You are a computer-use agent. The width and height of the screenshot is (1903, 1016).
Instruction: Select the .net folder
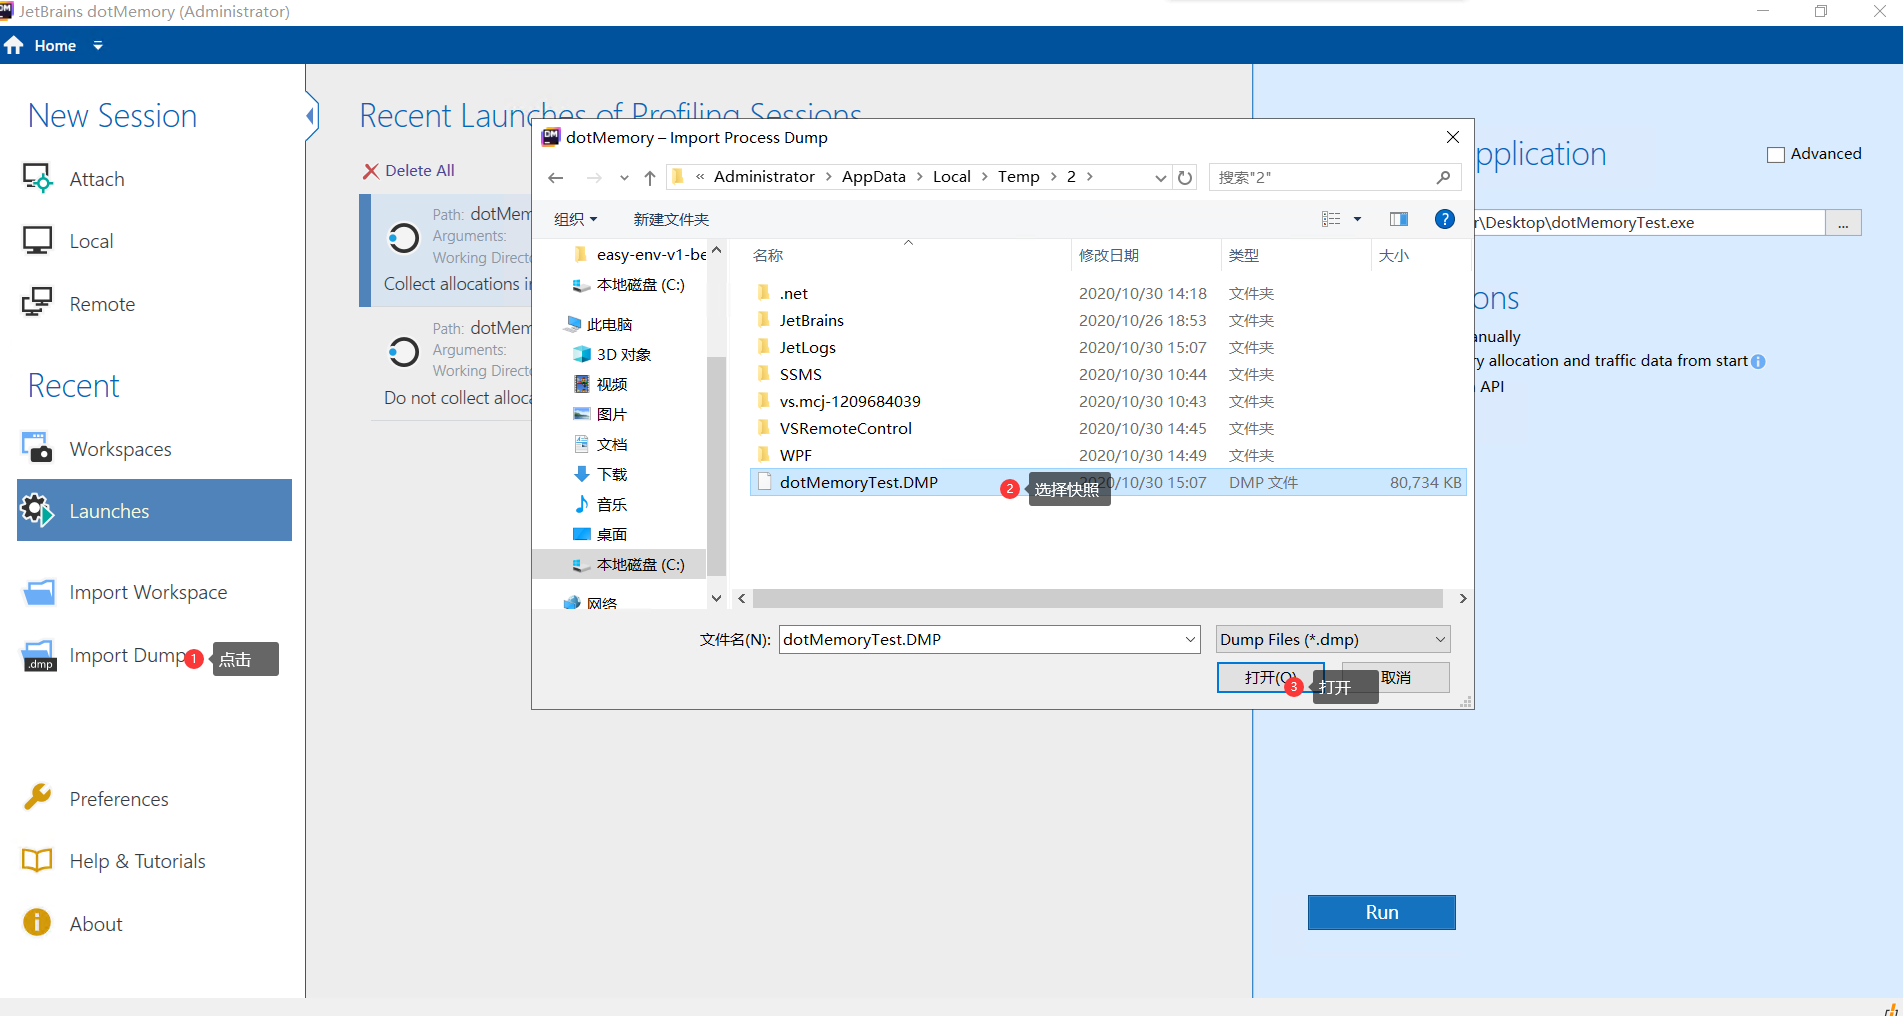[x=794, y=293]
